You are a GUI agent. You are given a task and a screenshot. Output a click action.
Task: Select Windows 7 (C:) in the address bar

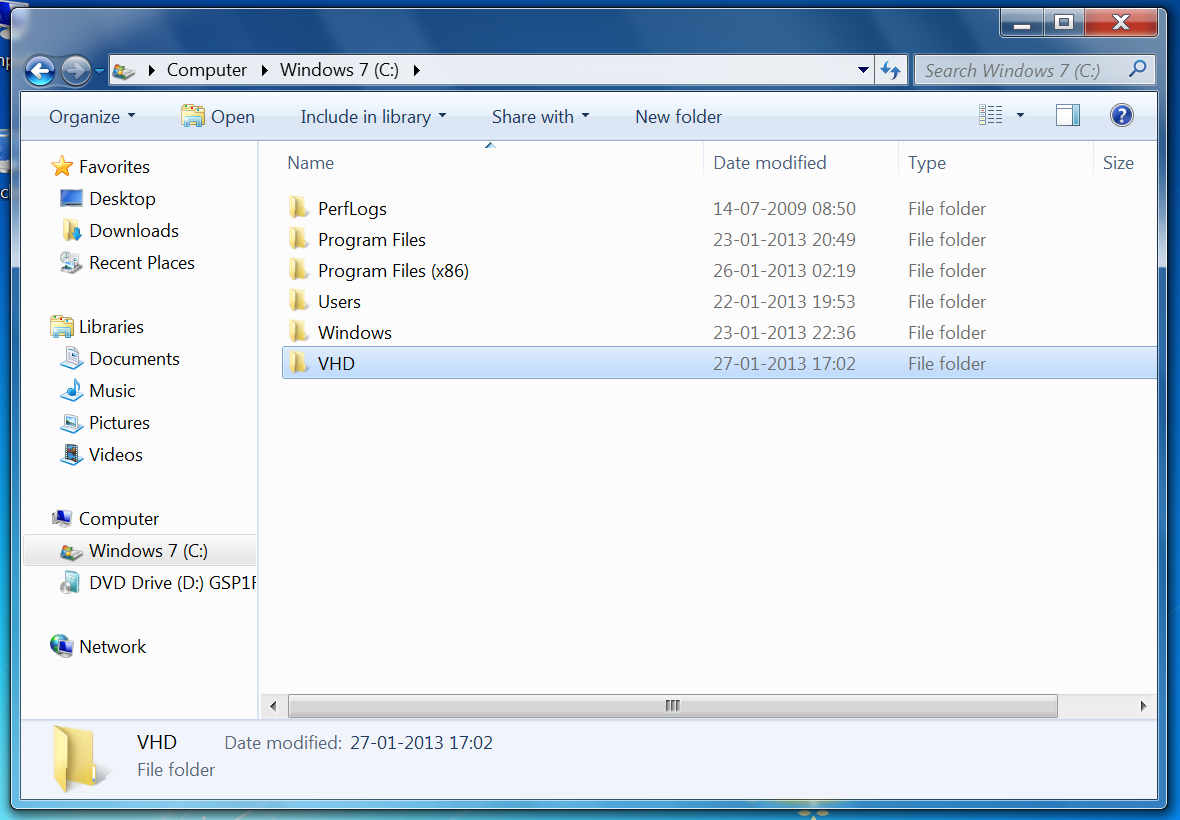click(339, 70)
